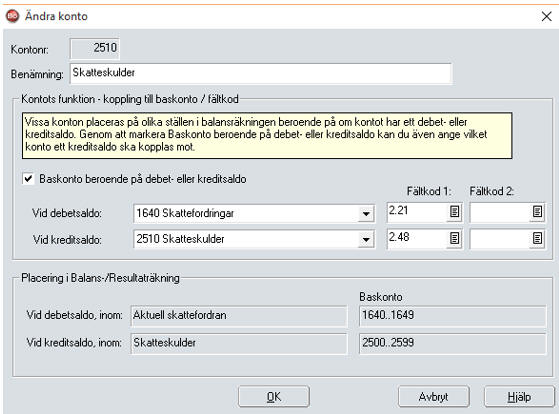Click the Baskonto field showing 1640..1649
The height and width of the screenshot is (414, 559).
click(x=453, y=315)
